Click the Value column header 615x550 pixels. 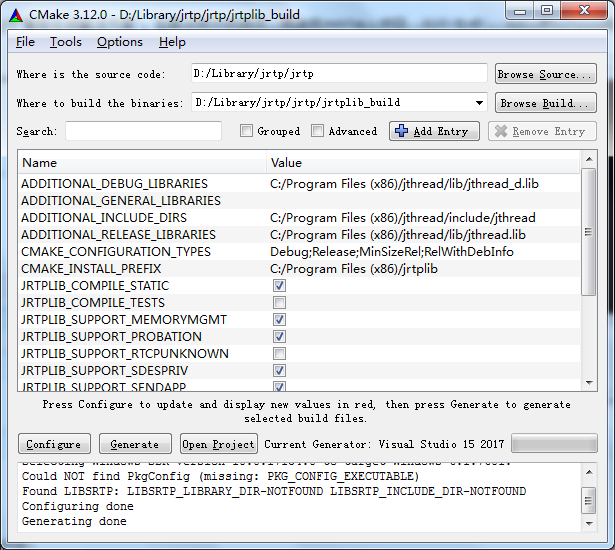423,162
